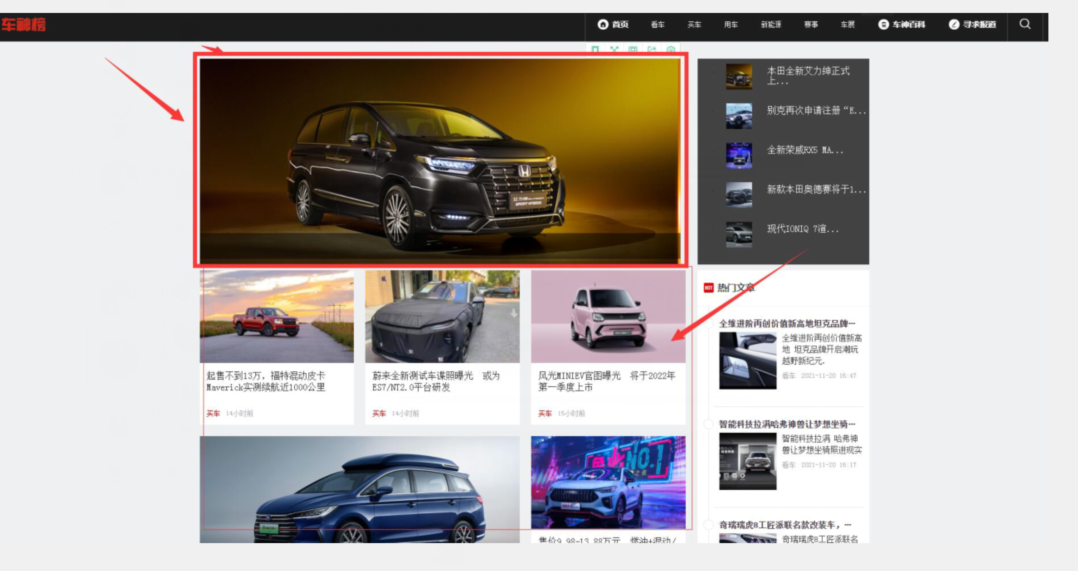Open the 车神百科 nav item

pos(902,25)
